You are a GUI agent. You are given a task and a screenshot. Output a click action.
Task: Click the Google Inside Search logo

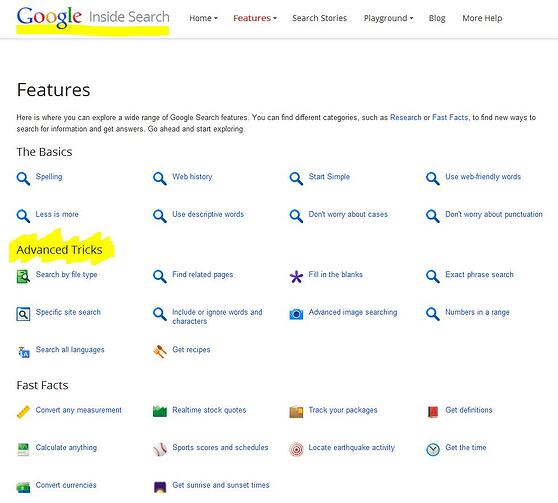click(93, 17)
